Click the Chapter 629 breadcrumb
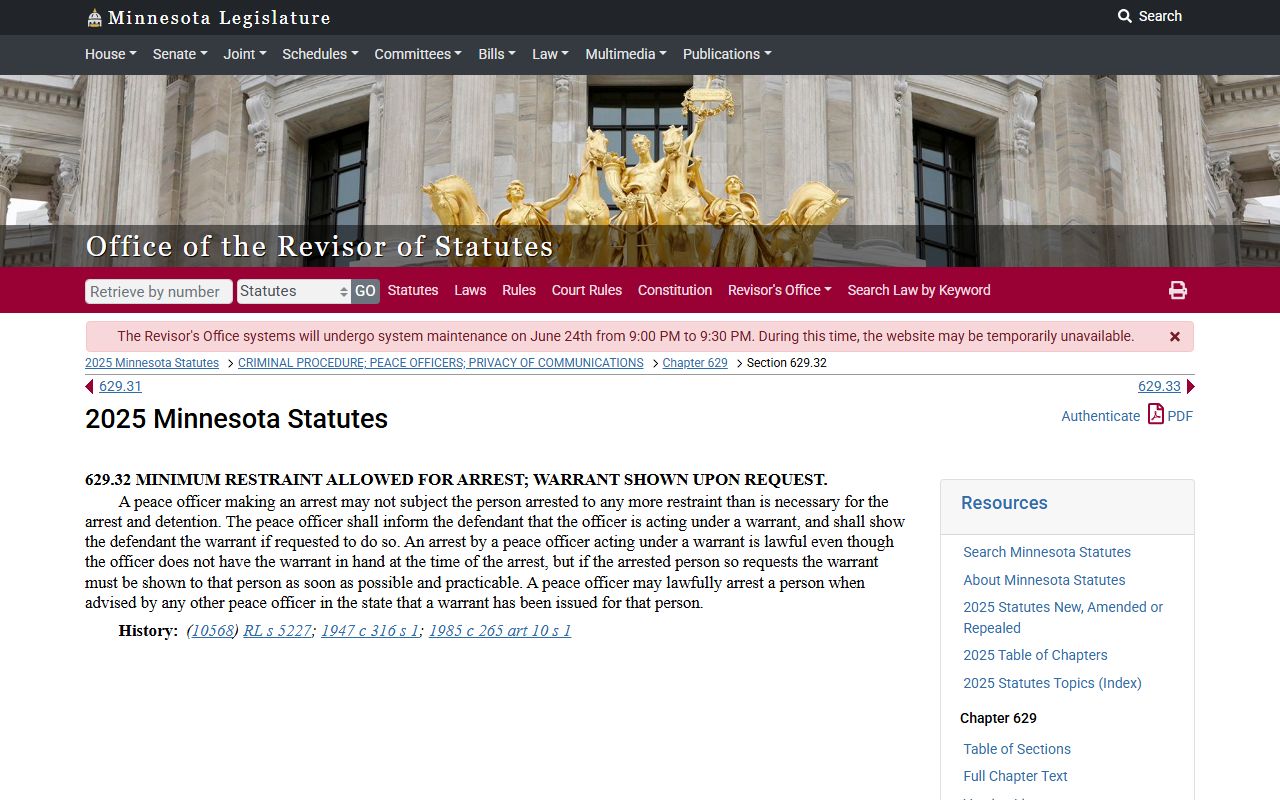This screenshot has height=800, width=1280. [x=695, y=363]
